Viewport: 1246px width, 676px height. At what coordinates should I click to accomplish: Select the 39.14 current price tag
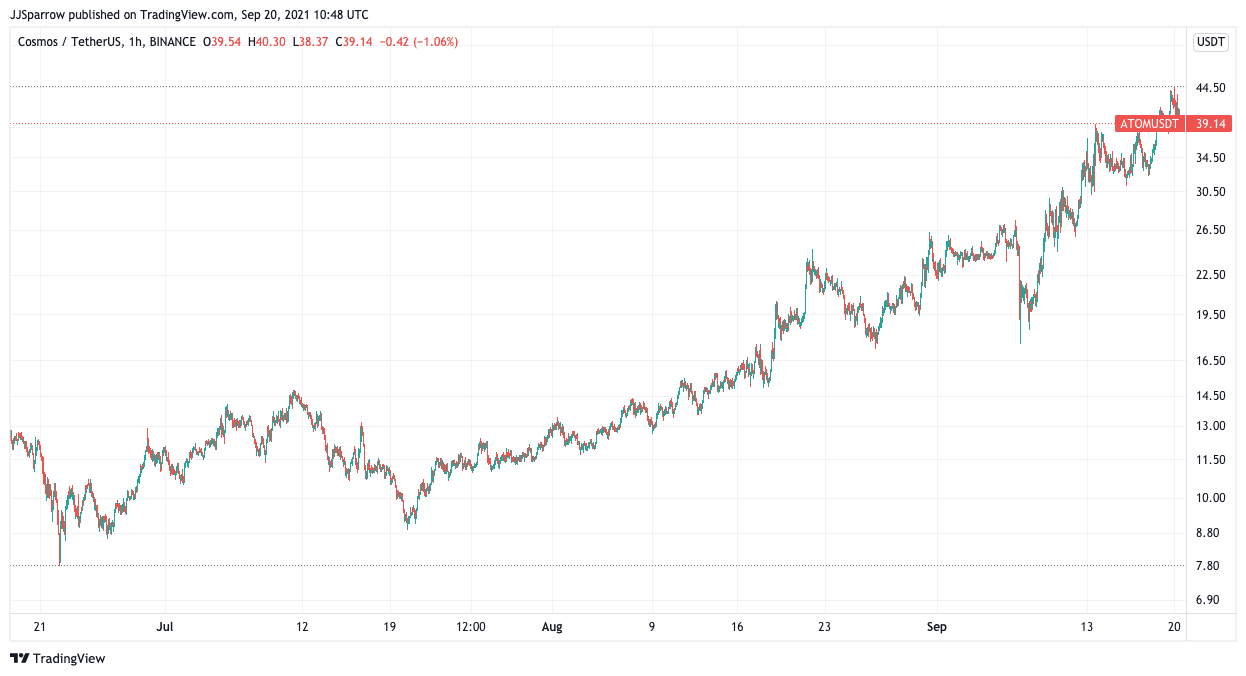1210,124
